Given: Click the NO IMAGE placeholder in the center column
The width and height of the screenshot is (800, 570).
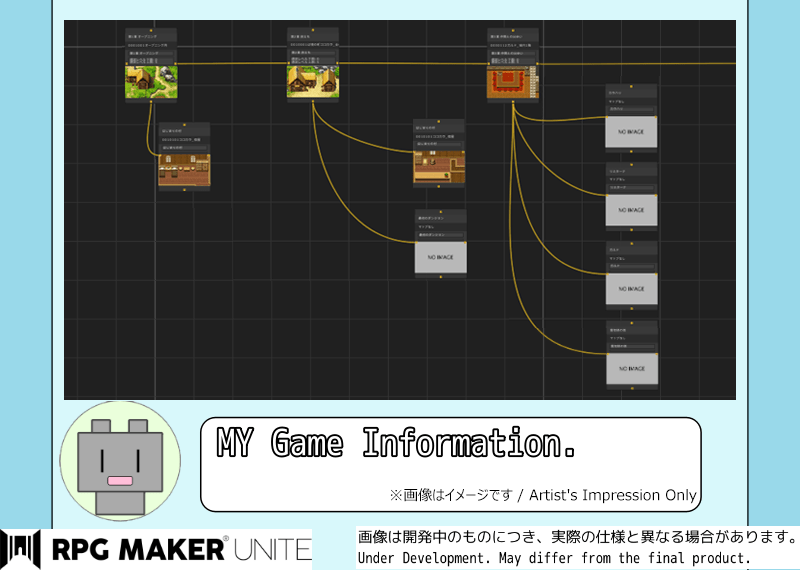Looking at the screenshot, I should pos(440,257).
